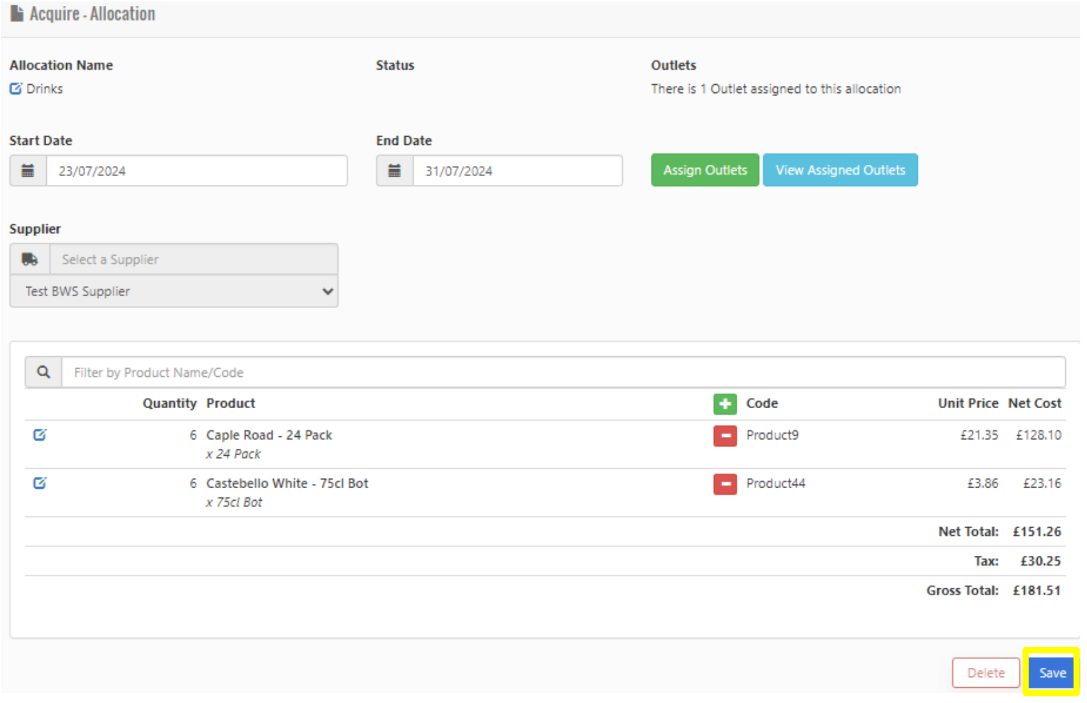1087x703 pixels.
Task: Click the Delete button
Action: [985, 673]
